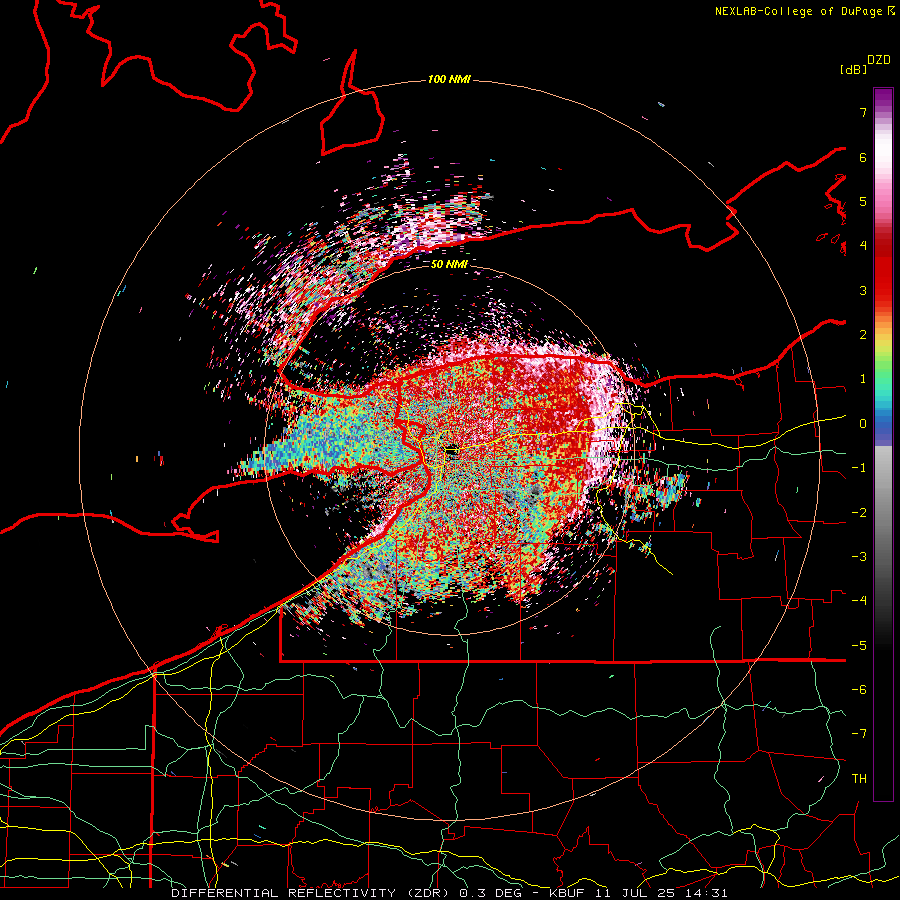Click the positive 1 value on scale
The width and height of the screenshot is (900, 900).
863,379
